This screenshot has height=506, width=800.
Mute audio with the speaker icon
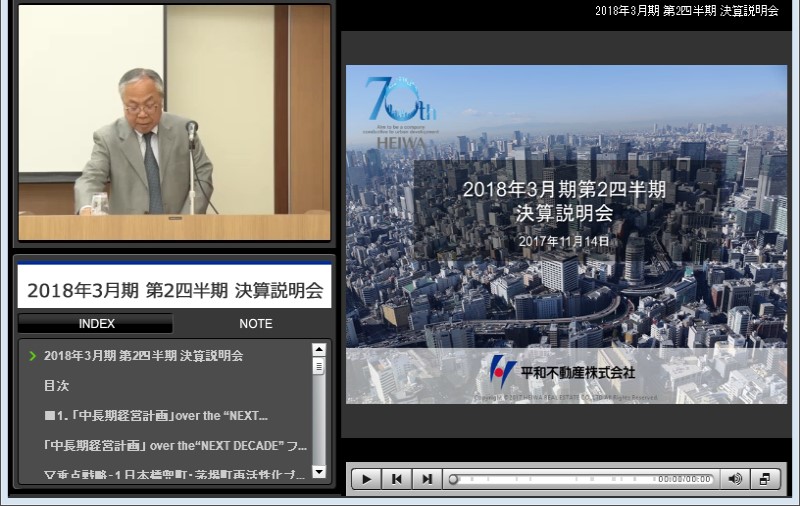735,479
